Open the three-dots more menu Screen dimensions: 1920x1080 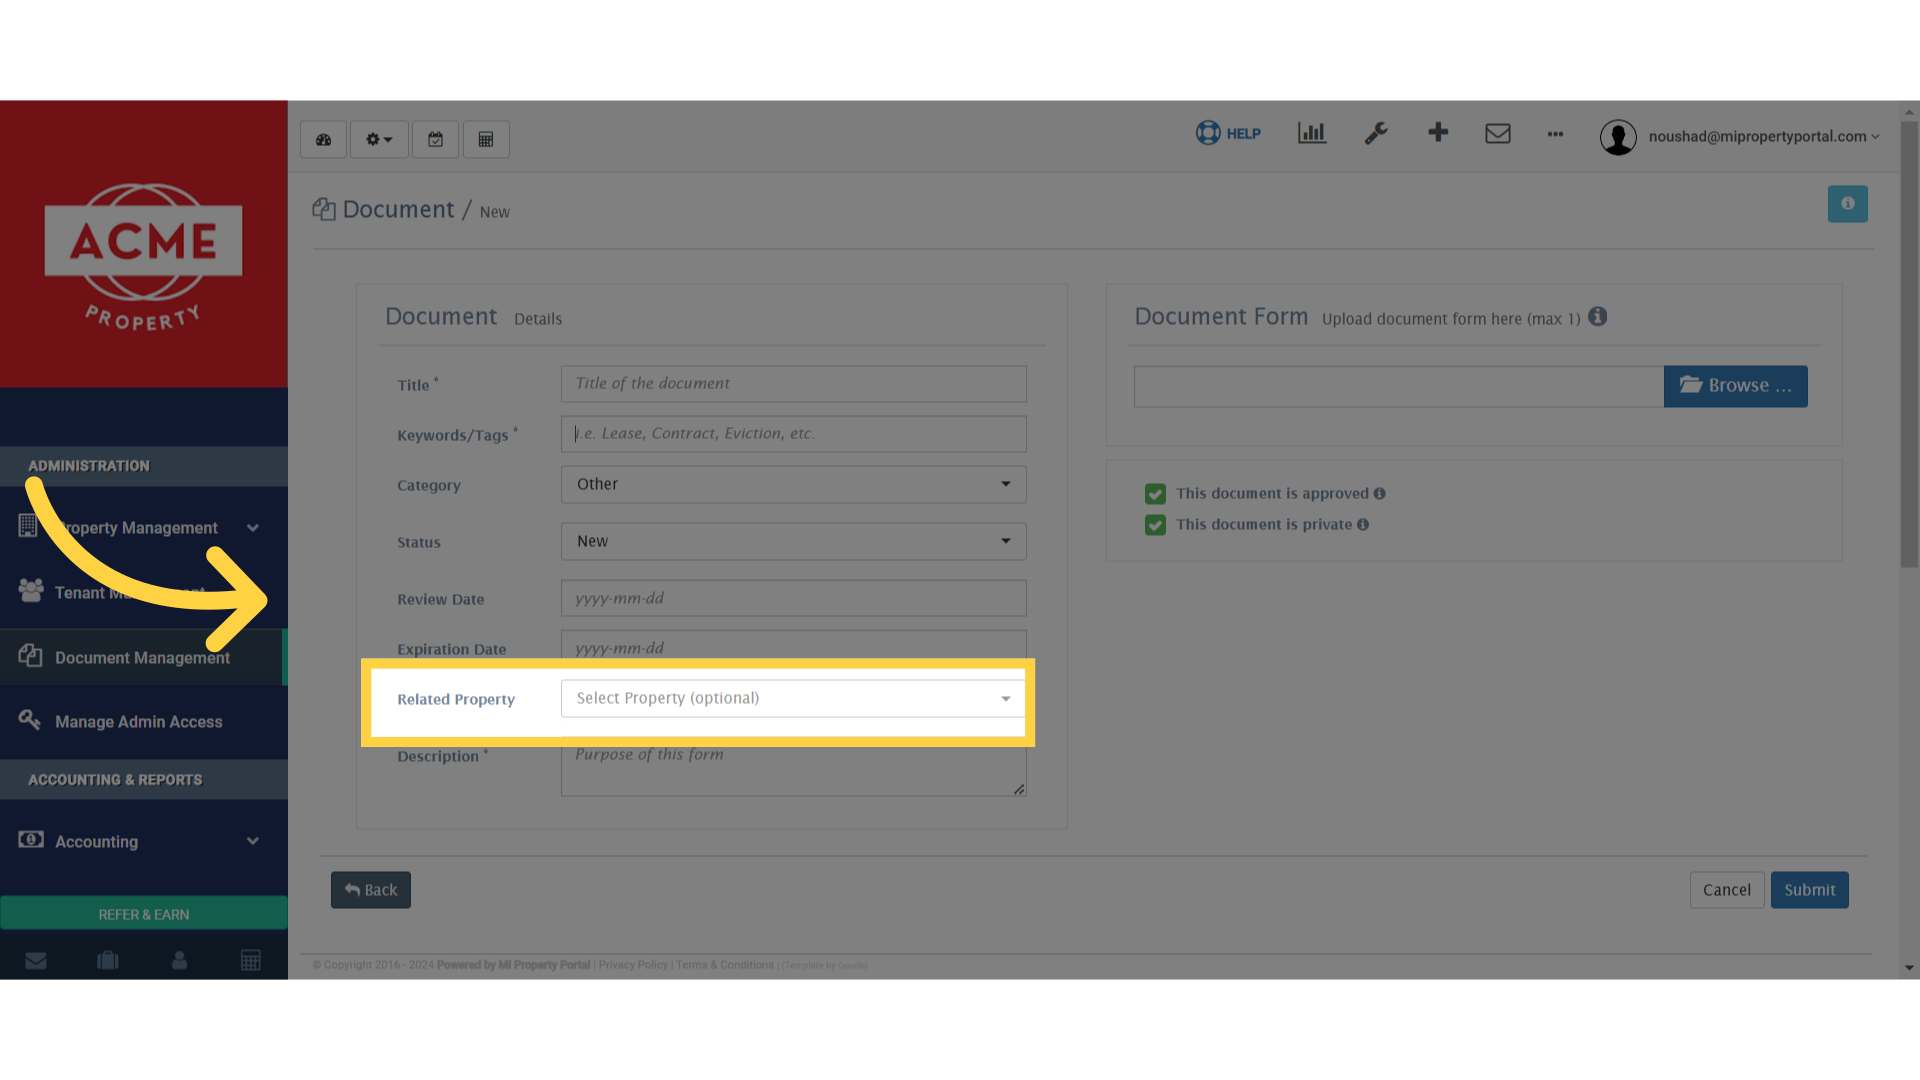point(1555,134)
